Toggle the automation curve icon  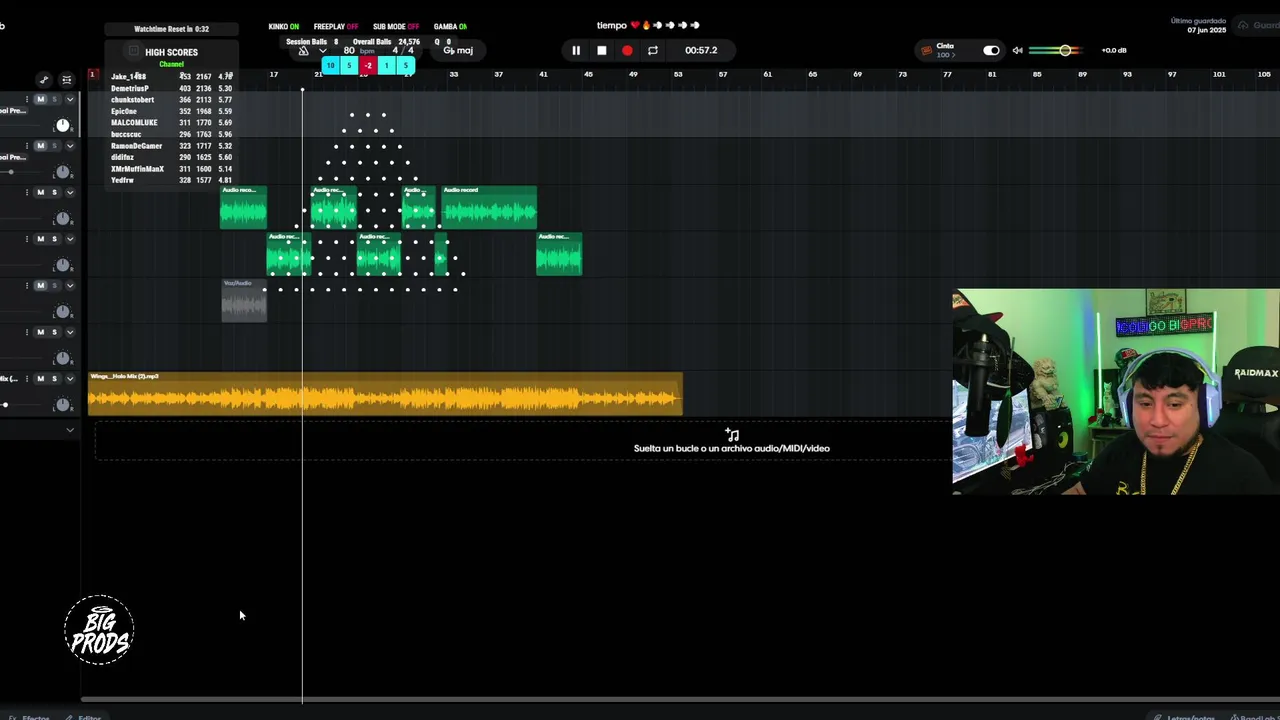click(x=43, y=80)
